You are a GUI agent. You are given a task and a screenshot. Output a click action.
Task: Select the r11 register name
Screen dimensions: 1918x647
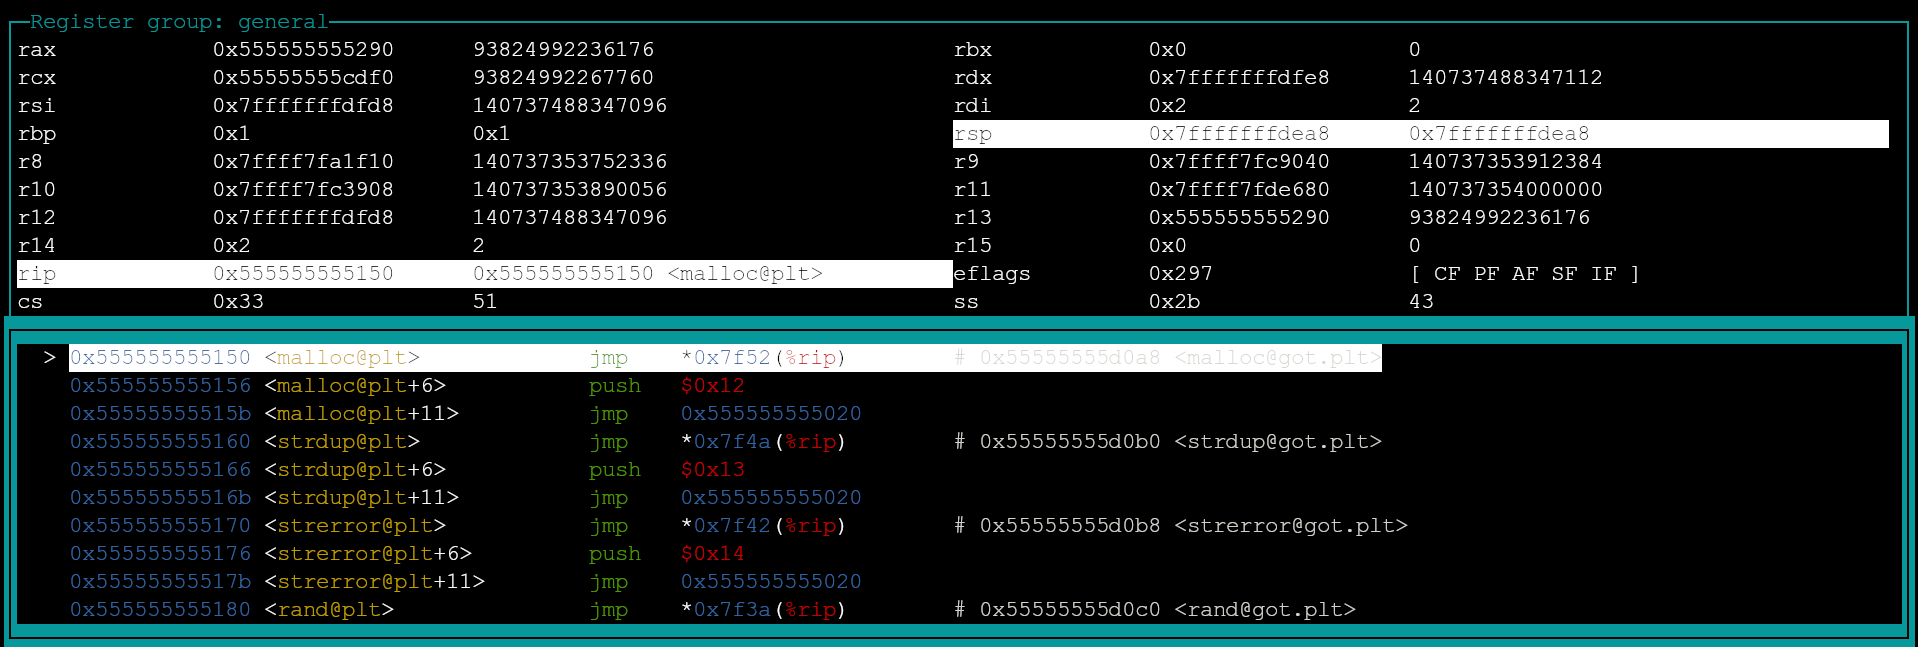(x=972, y=190)
